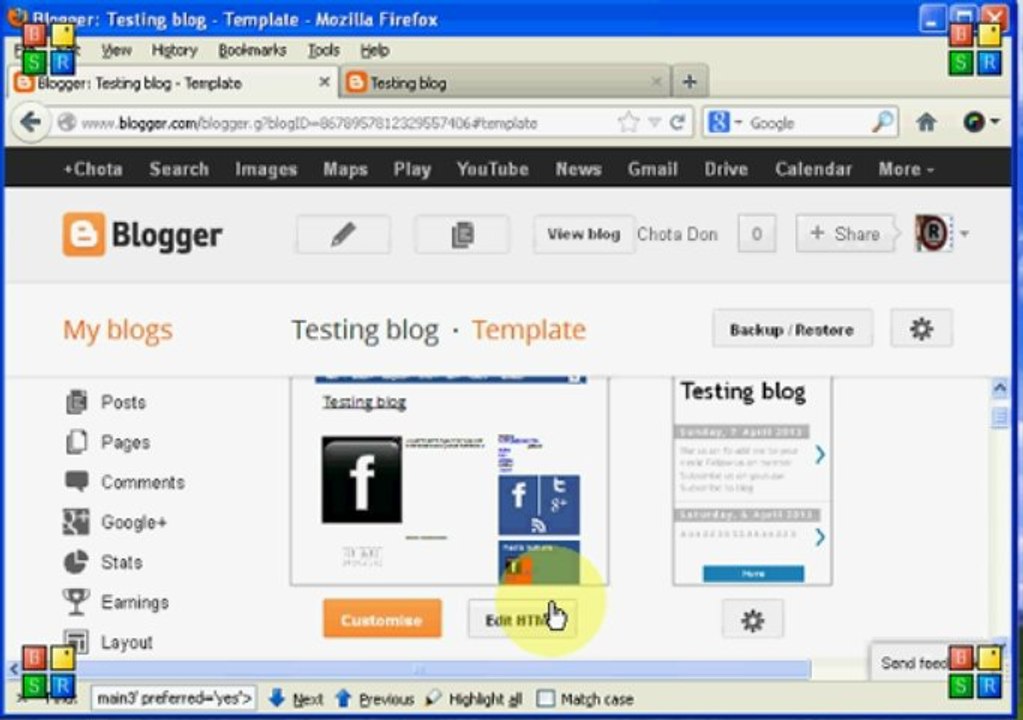The image size is (1023, 720).
Task: Click in the Find text field
Action: pyautogui.click(x=174, y=698)
